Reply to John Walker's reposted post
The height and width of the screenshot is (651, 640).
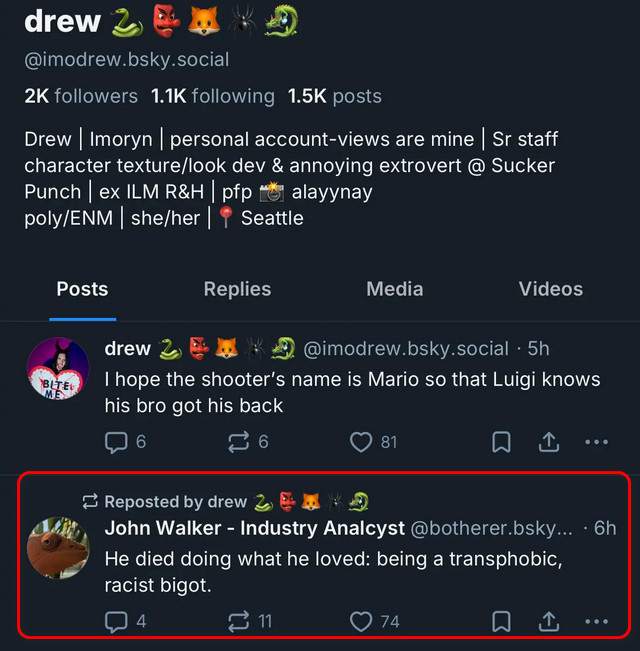point(116,621)
